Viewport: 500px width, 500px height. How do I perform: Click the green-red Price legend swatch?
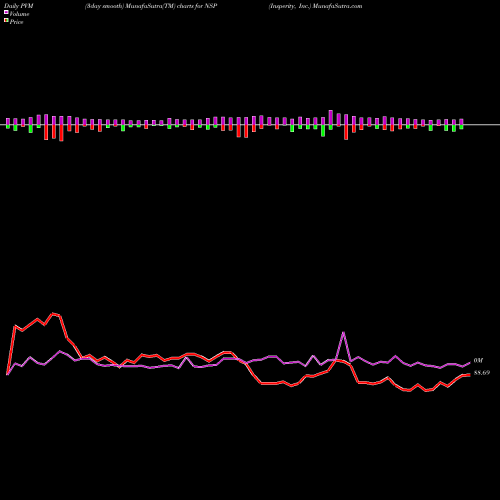pos(6,21)
